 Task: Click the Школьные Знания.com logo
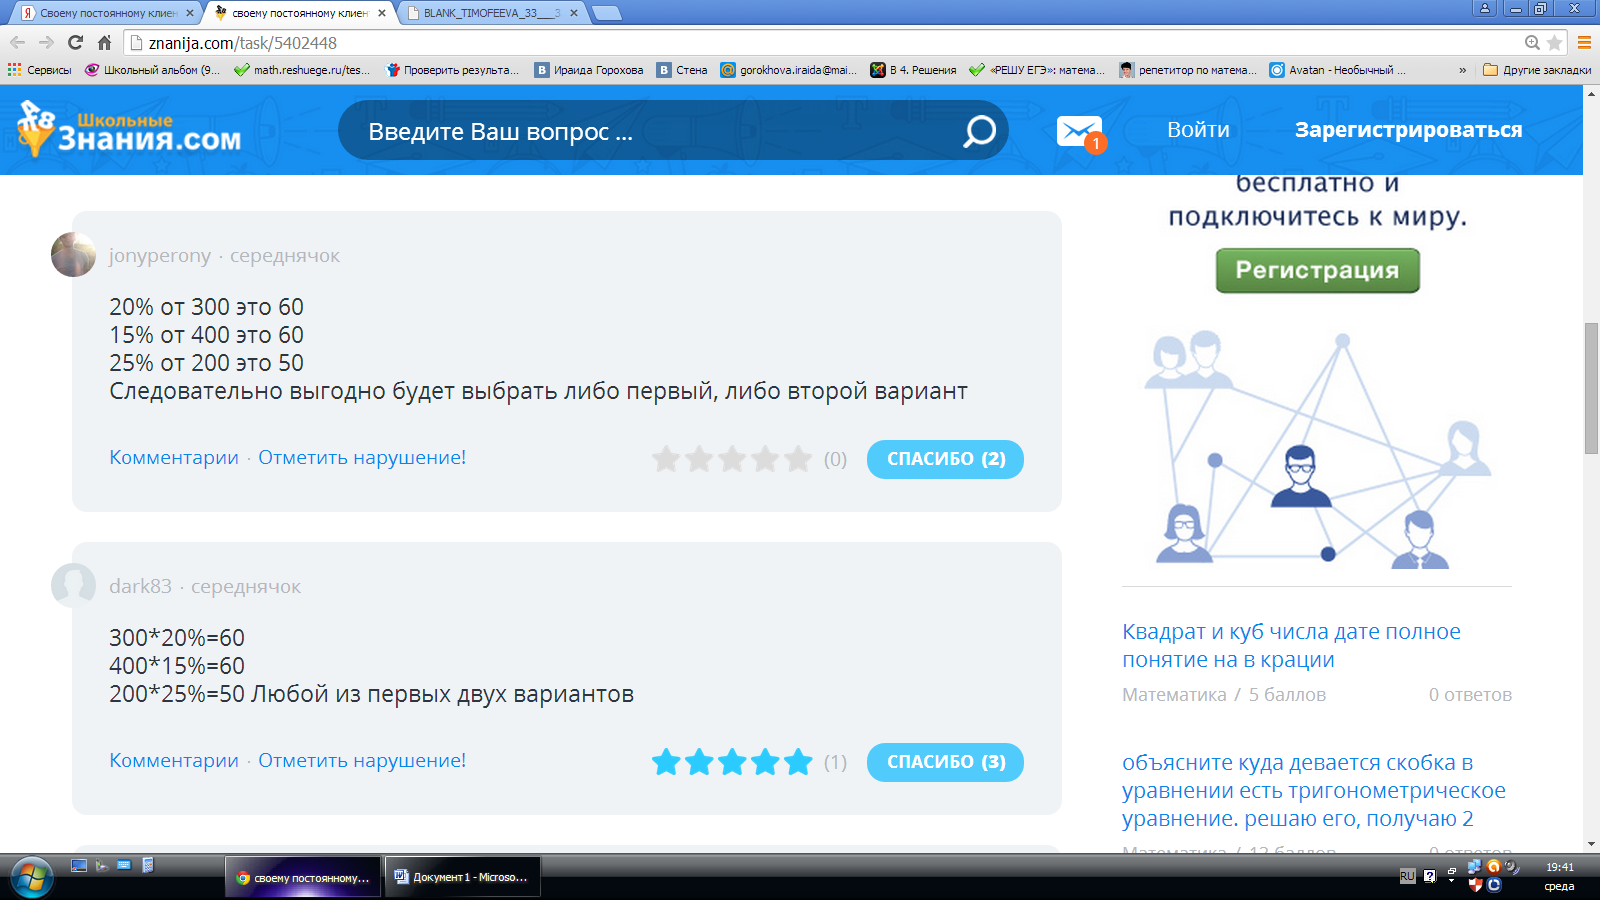[x=129, y=129]
